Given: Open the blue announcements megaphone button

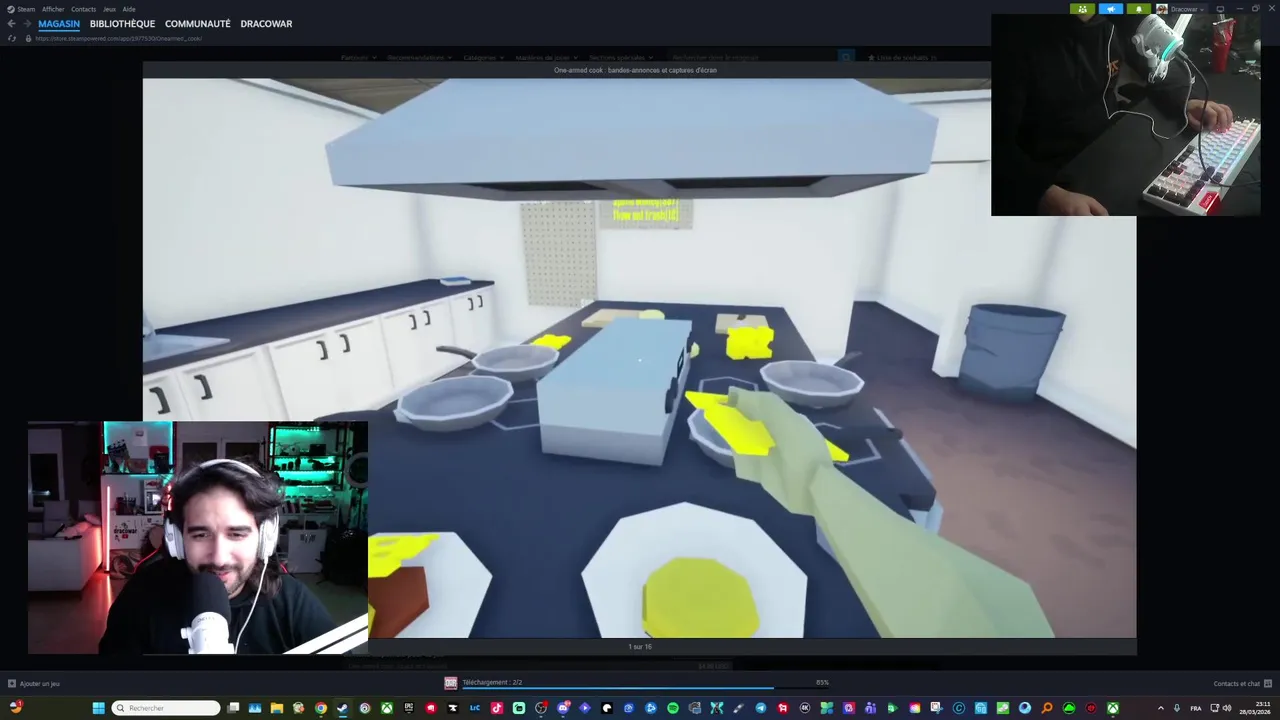Looking at the screenshot, I should coord(1111,9).
